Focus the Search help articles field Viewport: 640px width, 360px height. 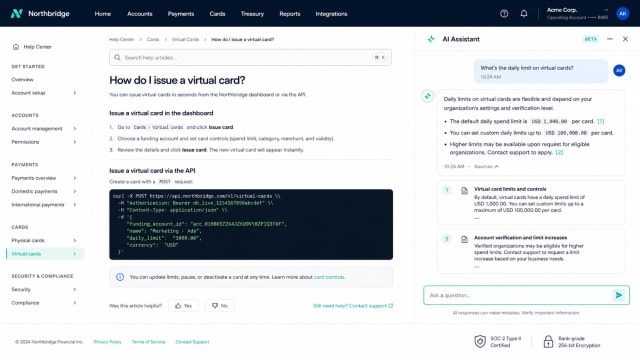[250, 58]
